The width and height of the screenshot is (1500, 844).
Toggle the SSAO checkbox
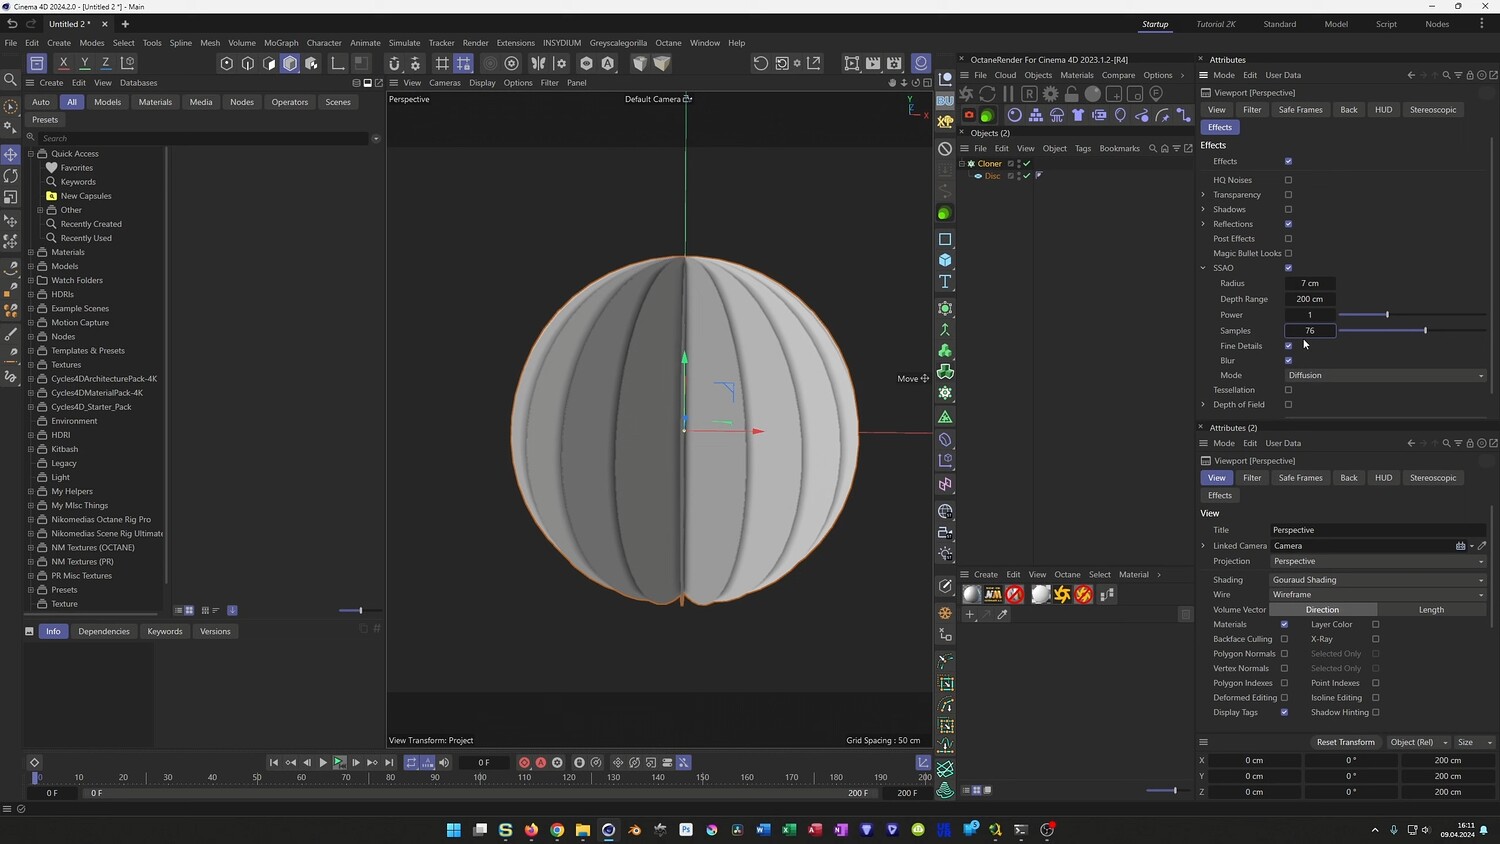click(x=1288, y=268)
